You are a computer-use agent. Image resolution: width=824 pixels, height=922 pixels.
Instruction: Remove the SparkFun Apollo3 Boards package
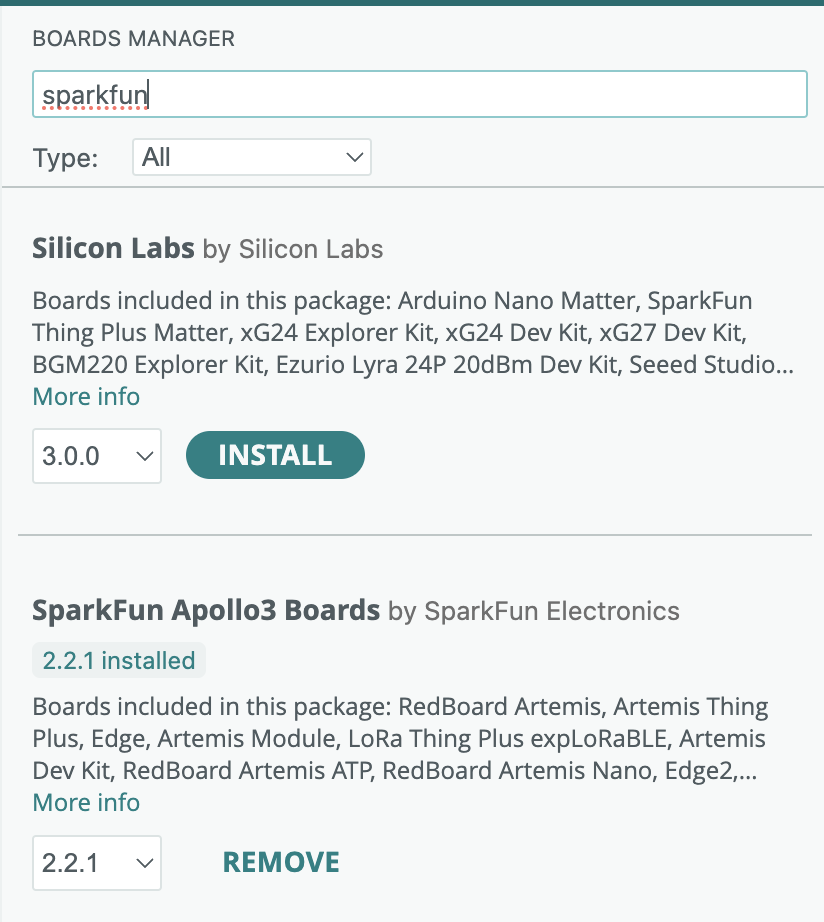[x=281, y=861]
